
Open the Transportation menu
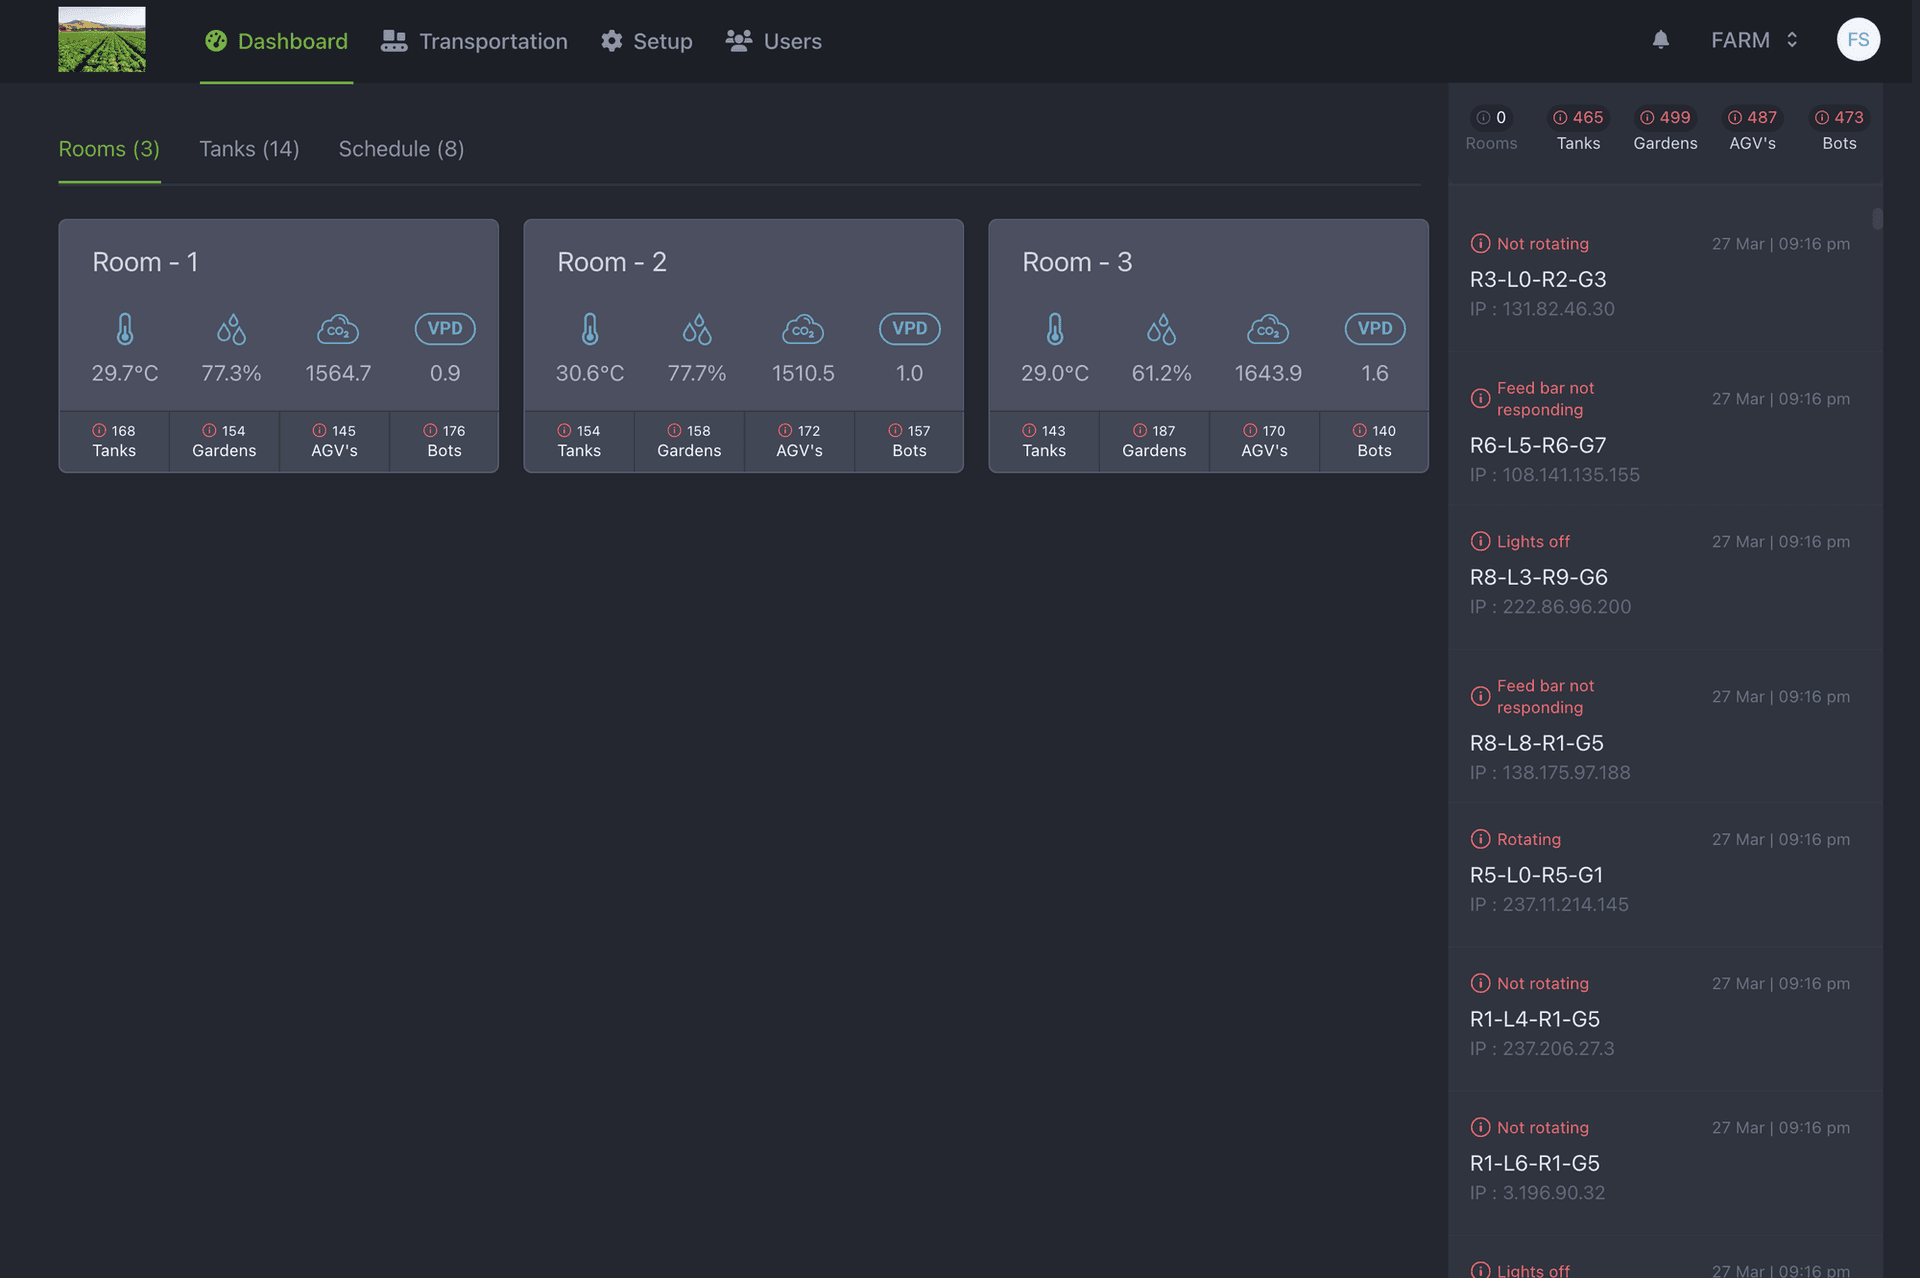coord(475,41)
